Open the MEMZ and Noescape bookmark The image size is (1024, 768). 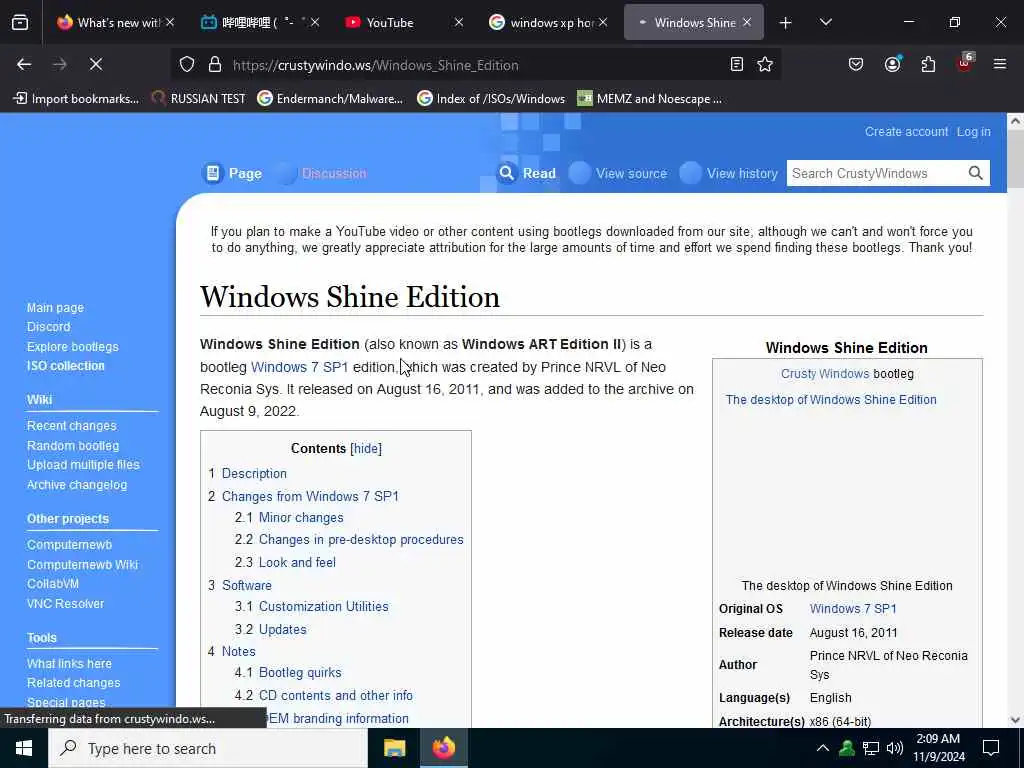pos(650,99)
